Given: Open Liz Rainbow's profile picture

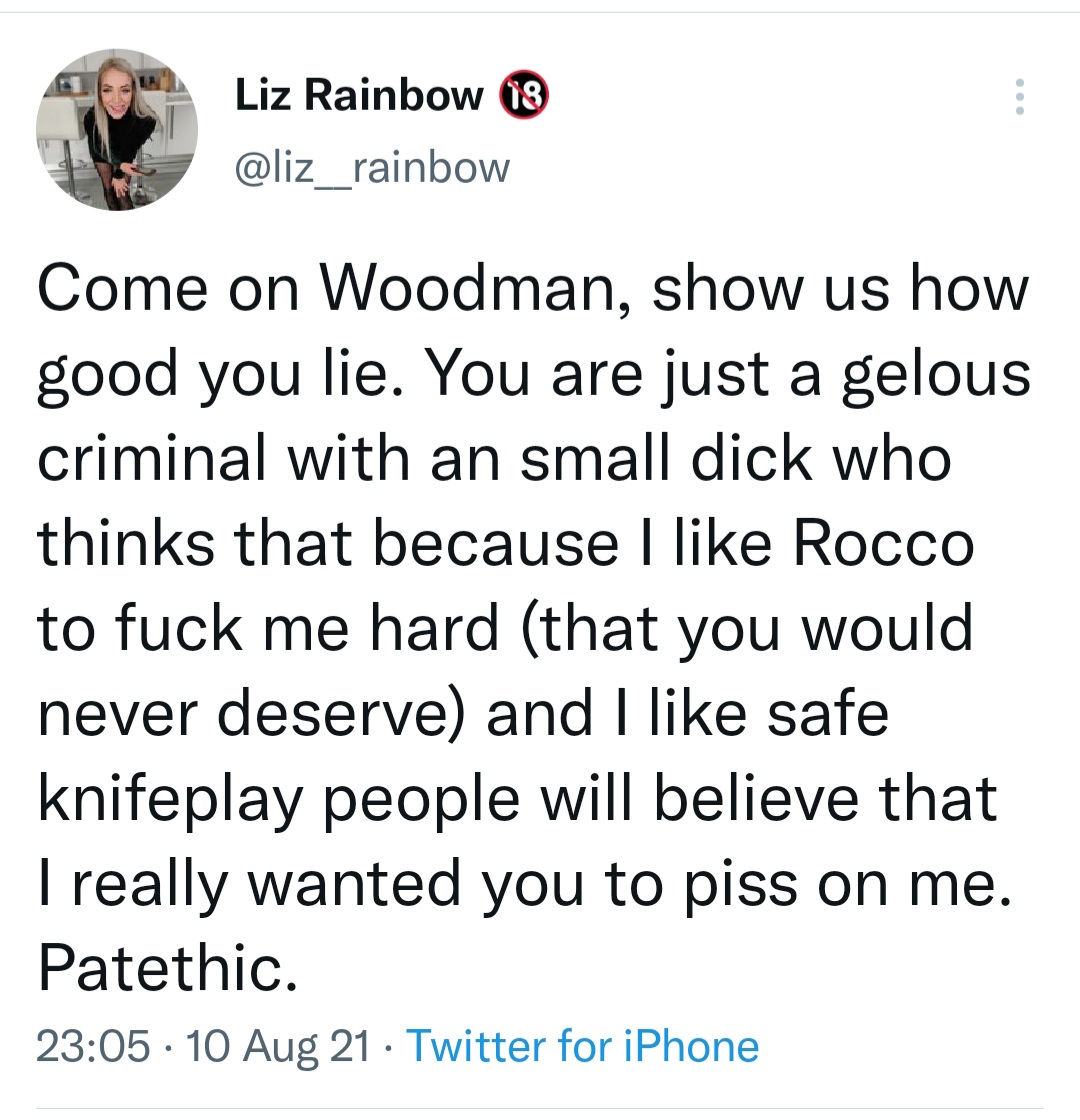Looking at the screenshot, I should 117,130.
